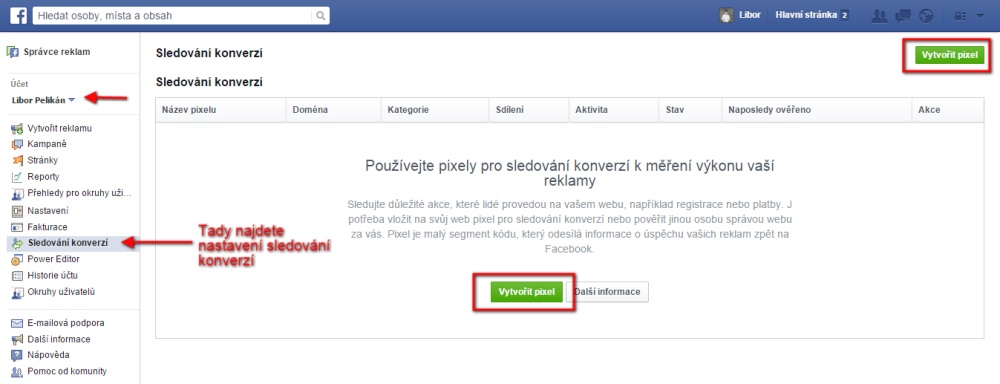Screen dimensions: 1000x384
Task: Expand account menu arrow in top bar
Action: (x=980, y=16)
